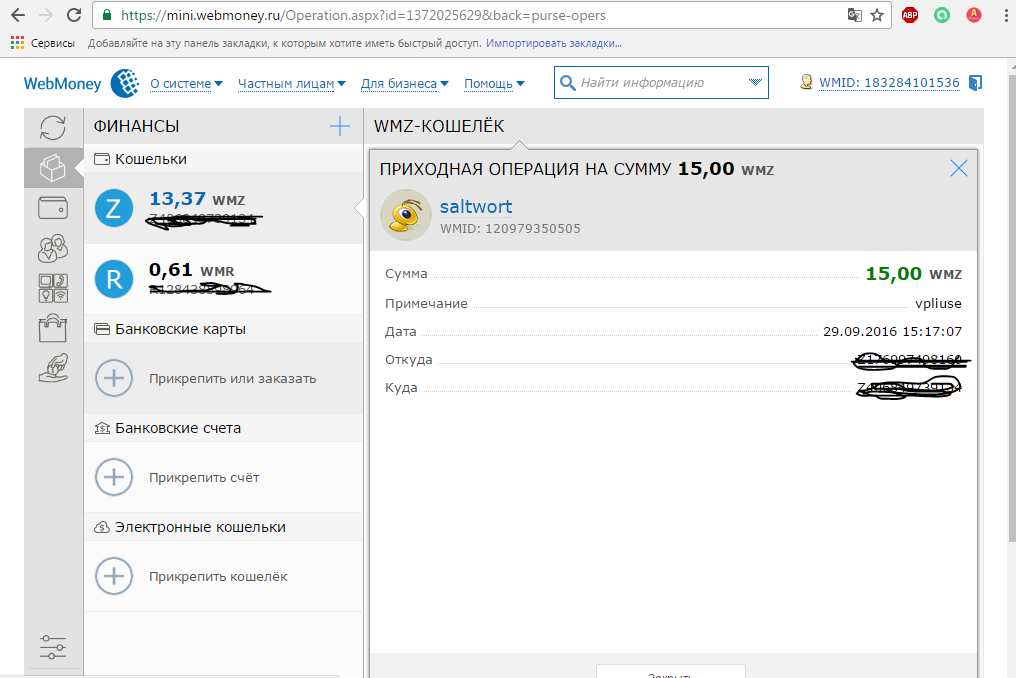Select the WMZ wallet Z icon
Viewport: 1016px width, 678px height.
113,208
